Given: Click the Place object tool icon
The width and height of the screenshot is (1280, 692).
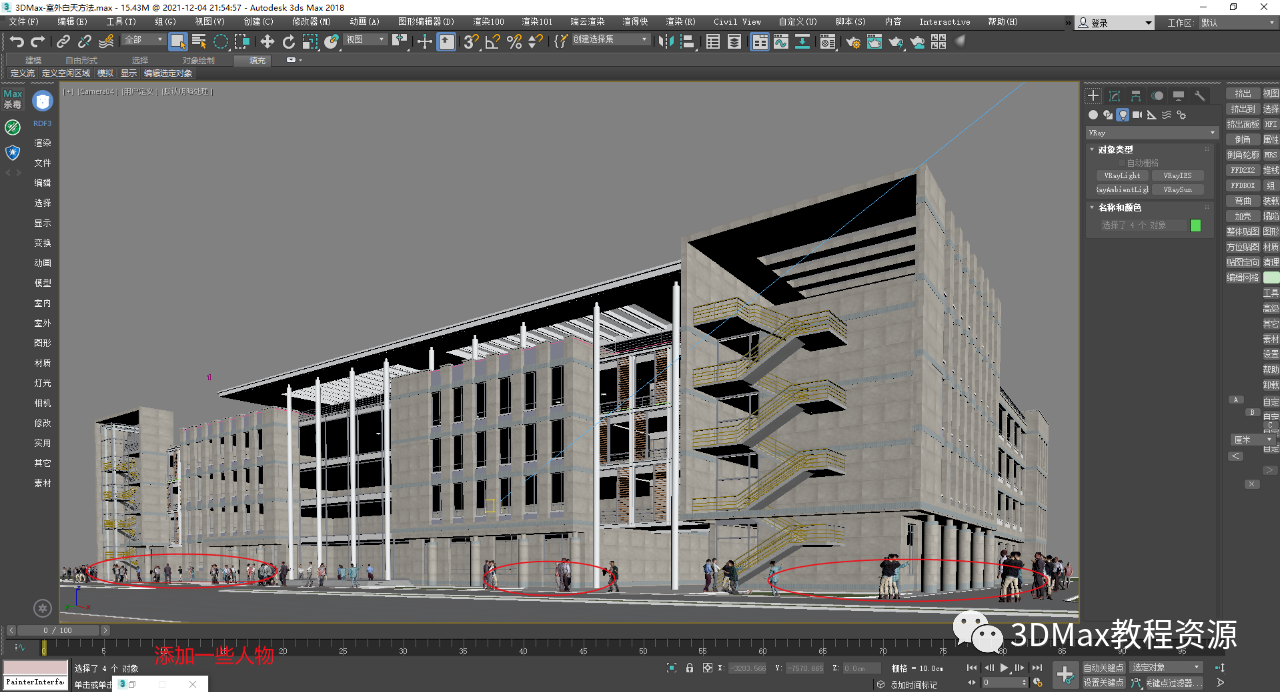Looking at the screenshot, I should click(x=331, y=41).
